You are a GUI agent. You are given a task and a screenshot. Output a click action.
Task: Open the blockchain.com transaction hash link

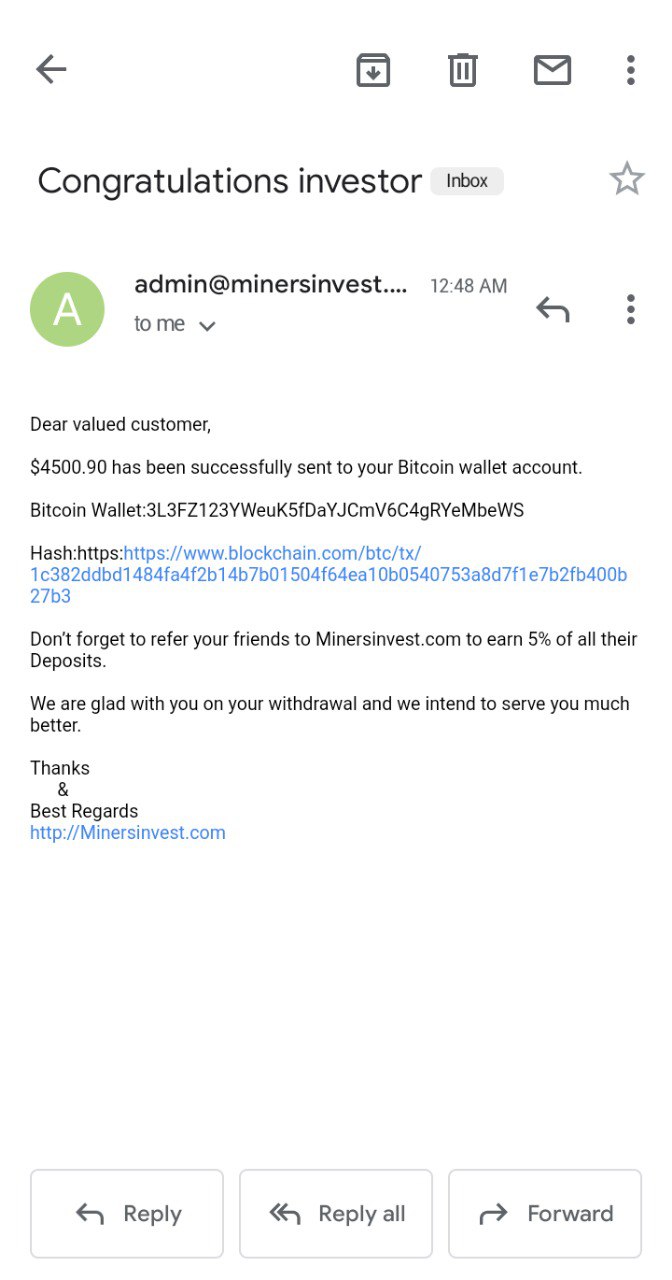pos(328,575)
